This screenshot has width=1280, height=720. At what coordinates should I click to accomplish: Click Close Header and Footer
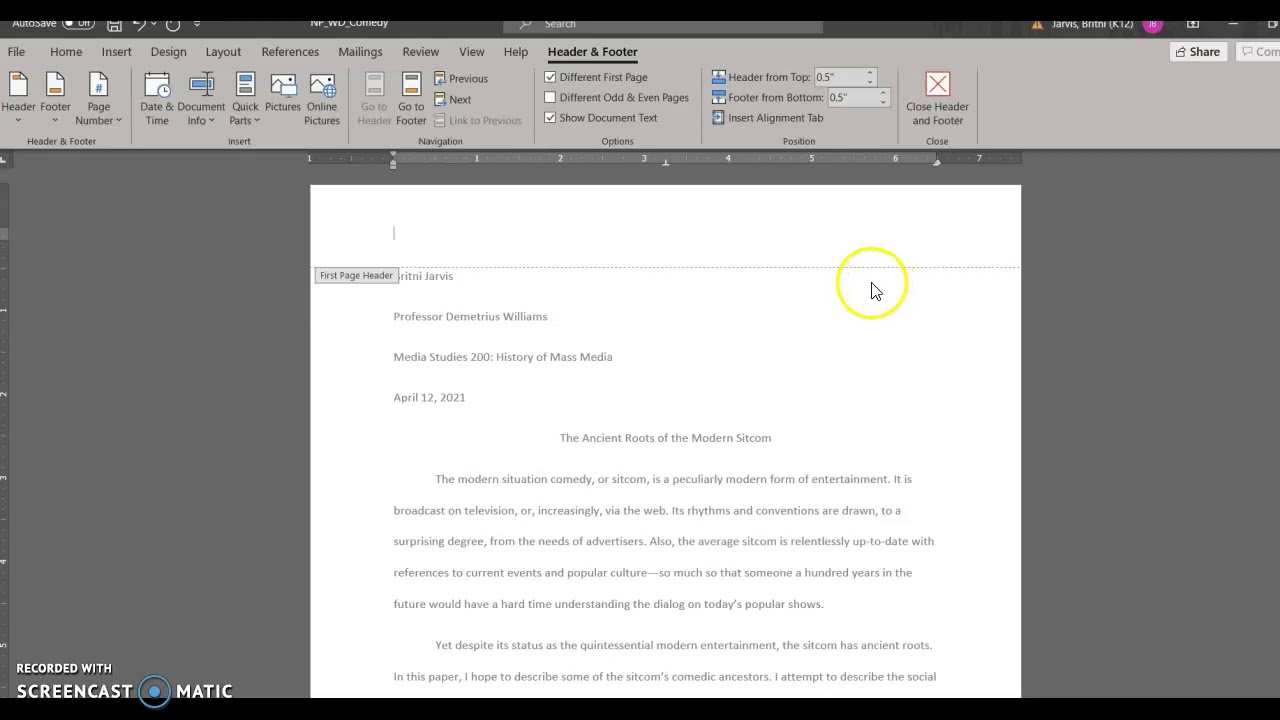937,99
